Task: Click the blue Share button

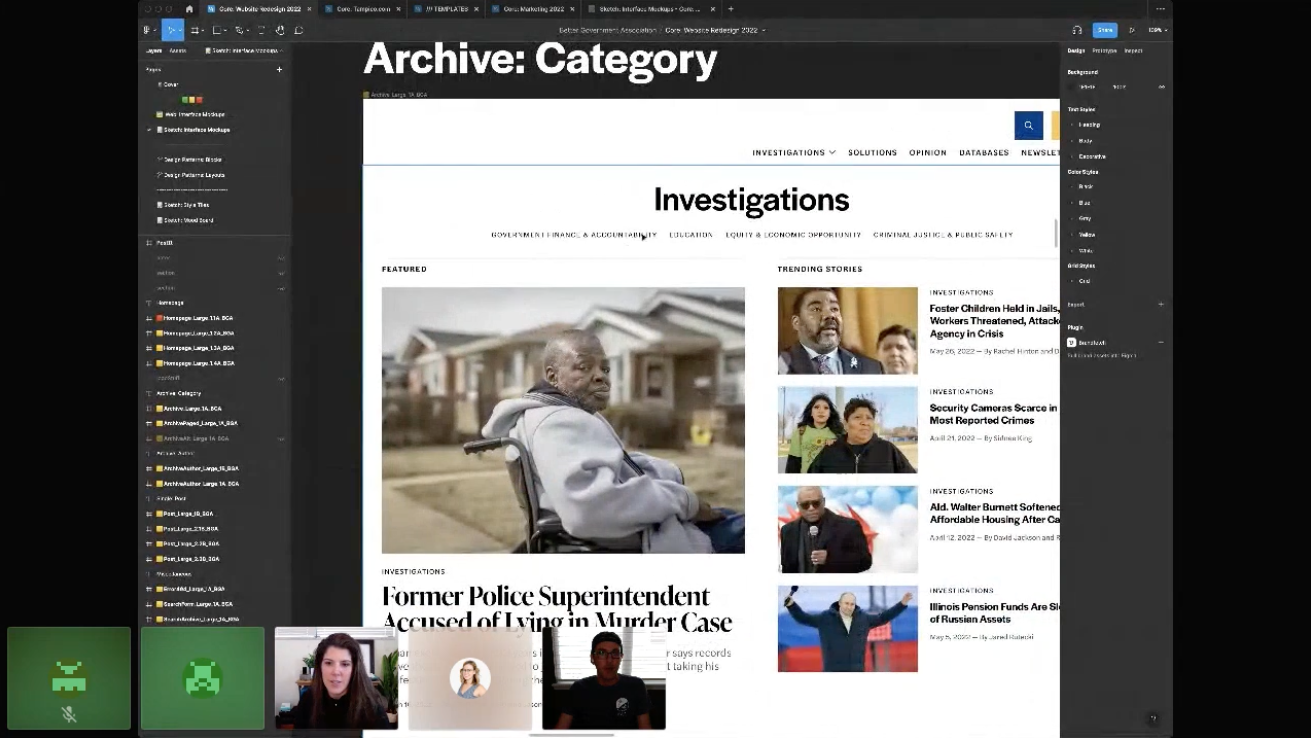Action: (1104, 30)
